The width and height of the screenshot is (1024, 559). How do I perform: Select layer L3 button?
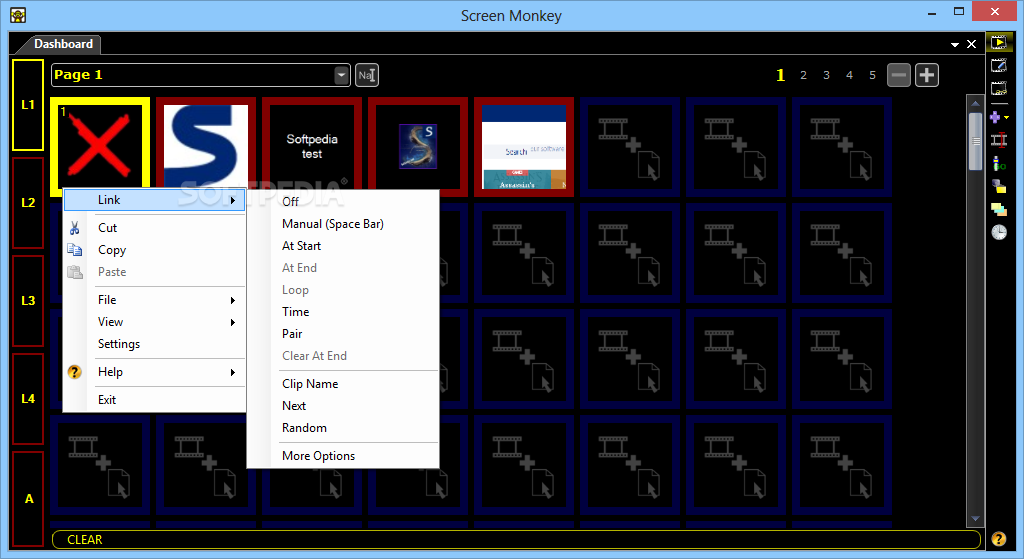(28, 300)
